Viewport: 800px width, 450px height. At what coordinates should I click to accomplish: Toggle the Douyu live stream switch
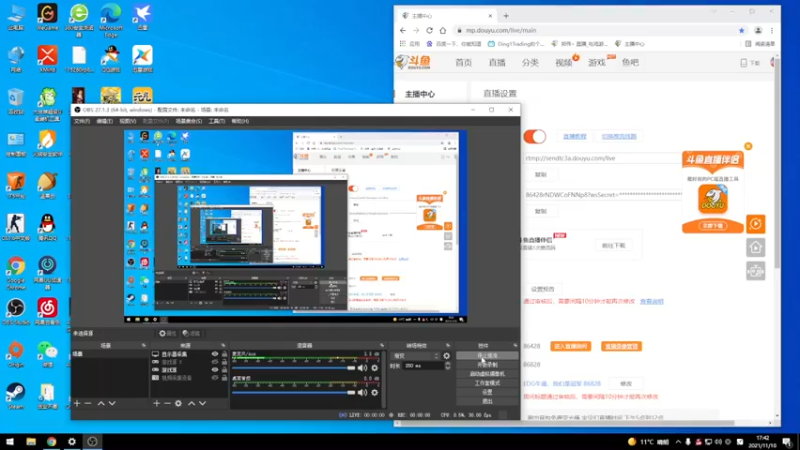coord(535,136)
